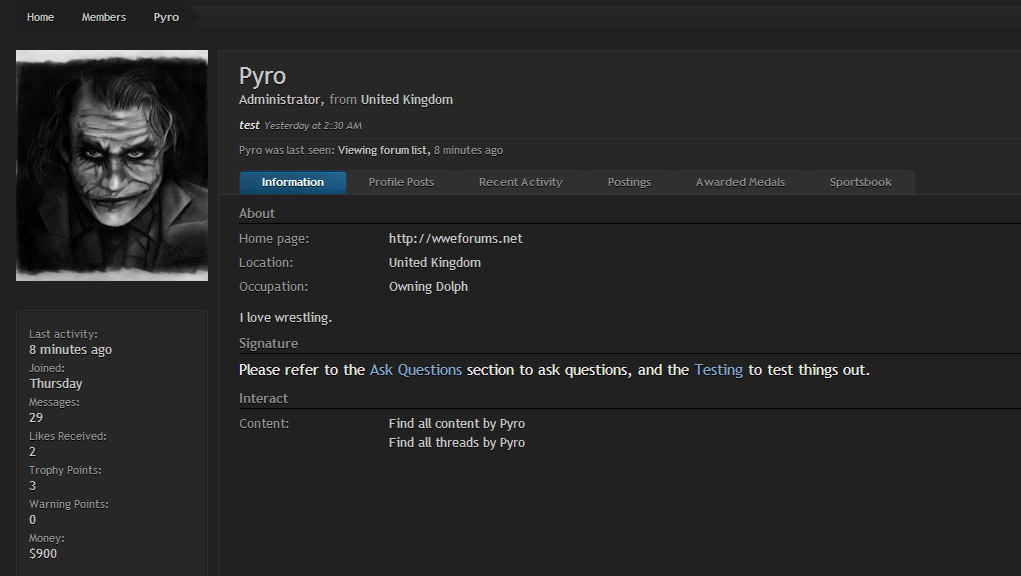
Task: Select the Pyro breadcrumb item
Action: tap(166, 17)
